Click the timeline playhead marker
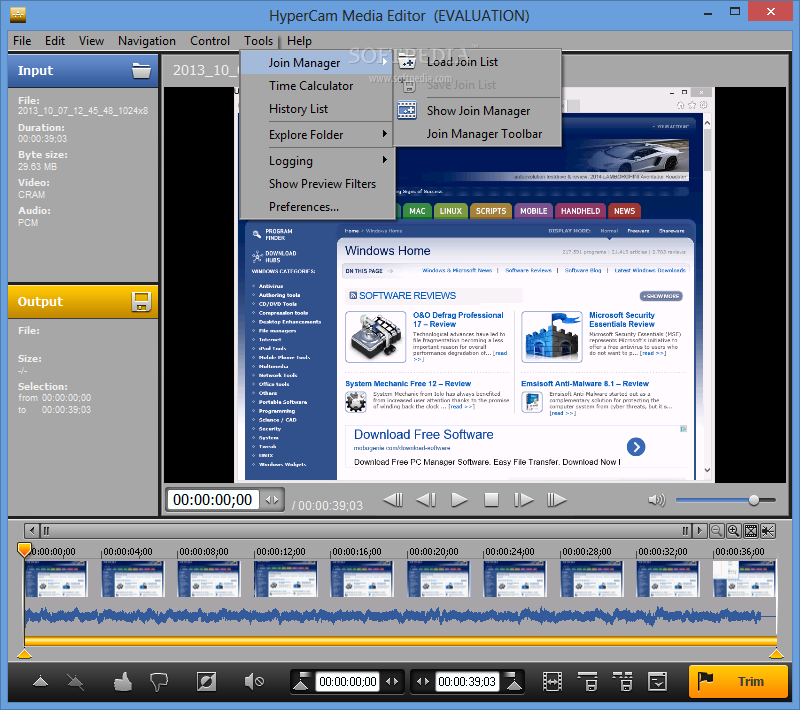 [x=24, y=549]
